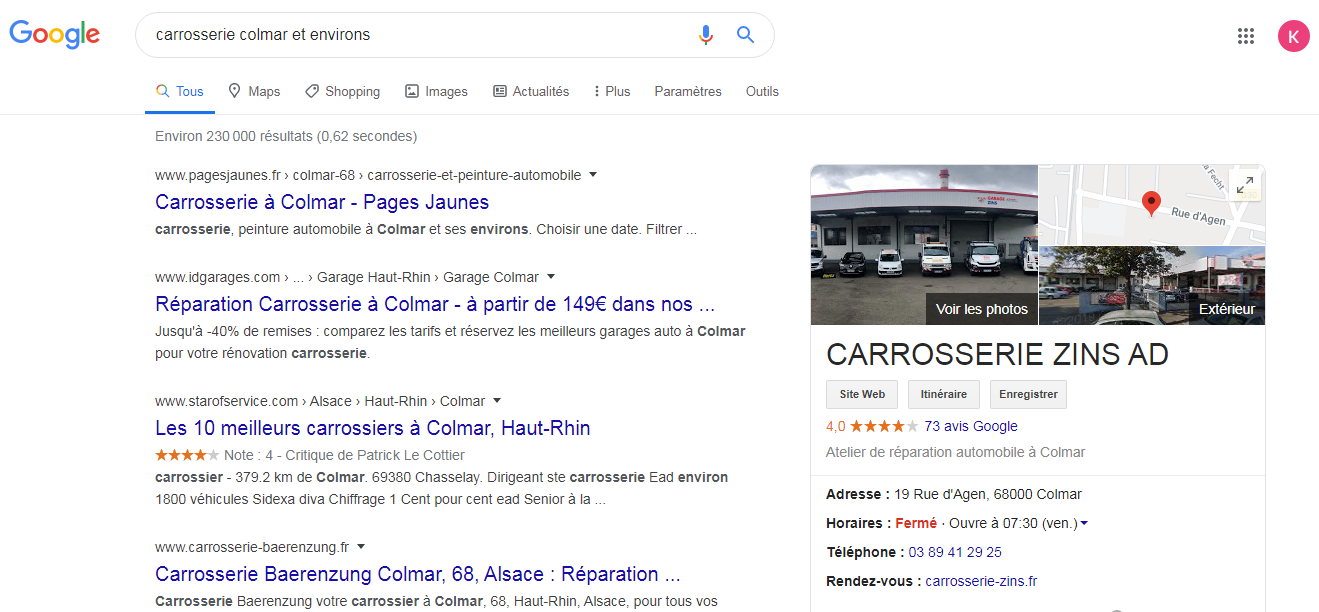Screen dimensions: 1319x612
Task: Open Réparation Carrosserie à Colmar result
Action: [436, 304]
